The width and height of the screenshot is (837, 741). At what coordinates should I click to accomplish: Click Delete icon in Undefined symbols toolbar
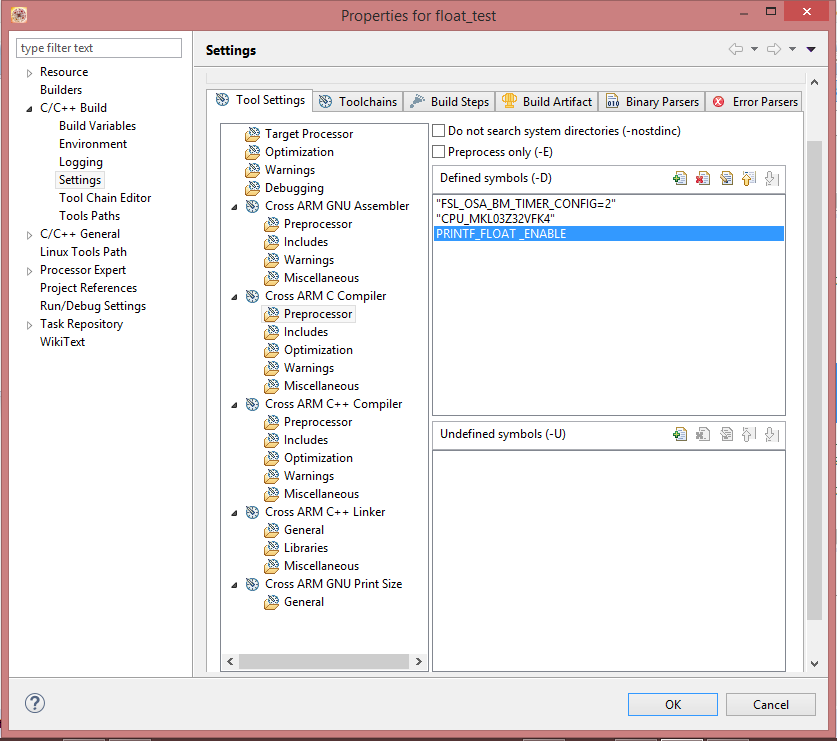pos(702,435)
